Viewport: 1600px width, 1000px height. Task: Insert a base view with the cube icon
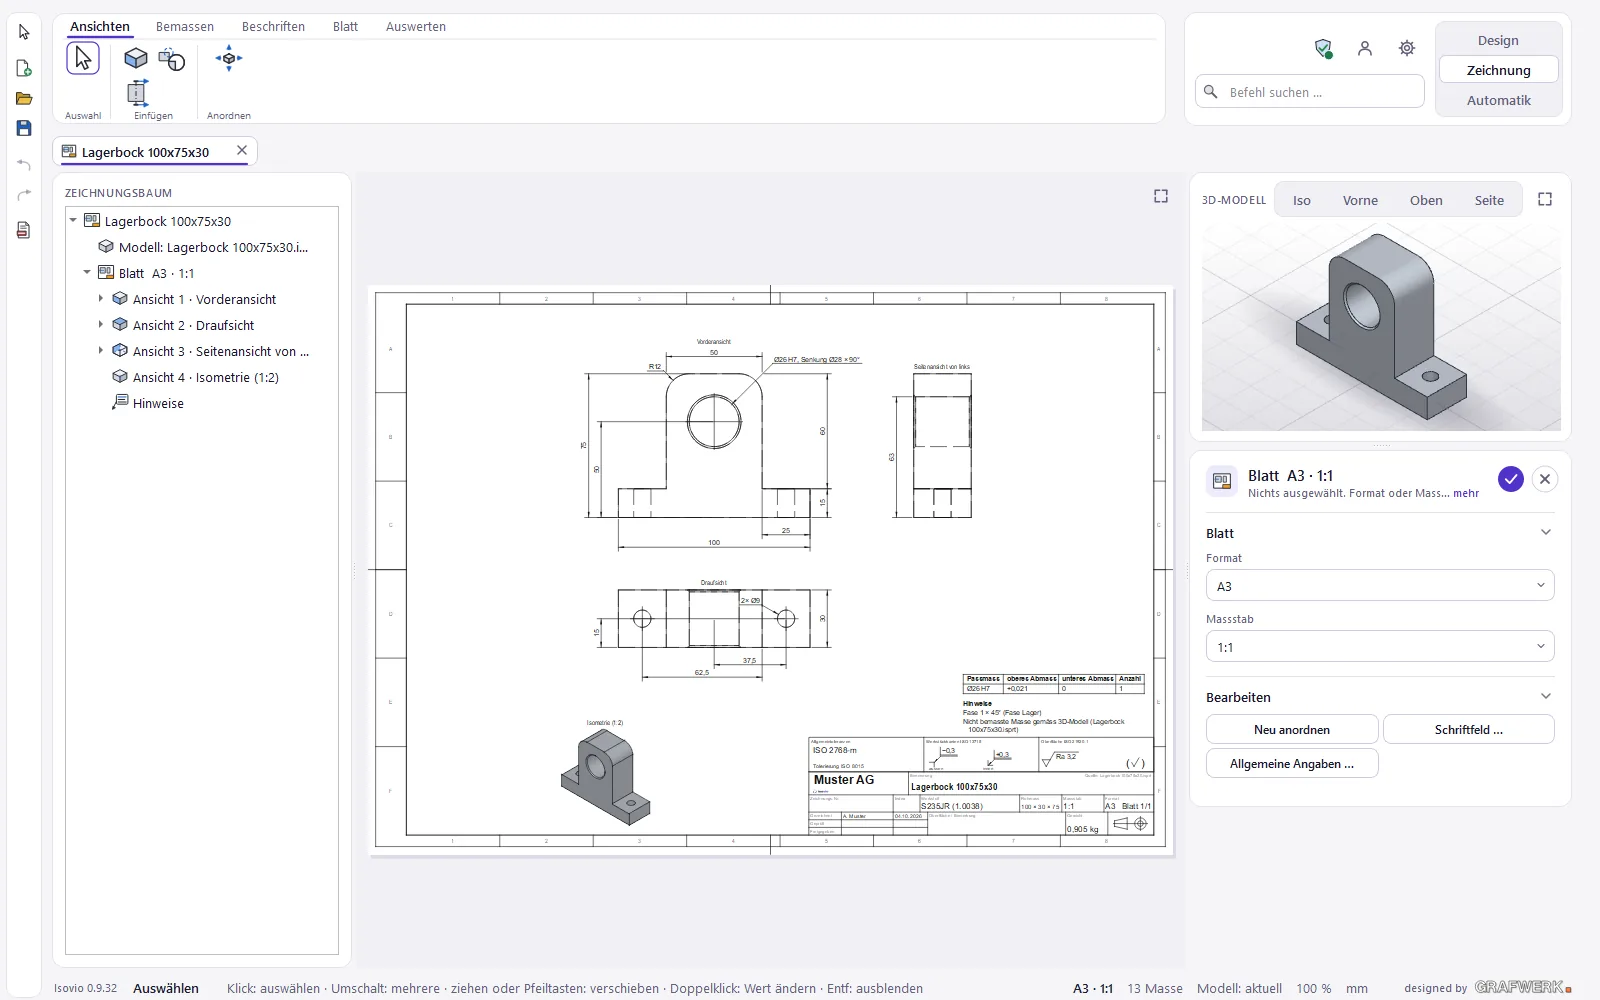pyautogui.click(x=136, y=59)
